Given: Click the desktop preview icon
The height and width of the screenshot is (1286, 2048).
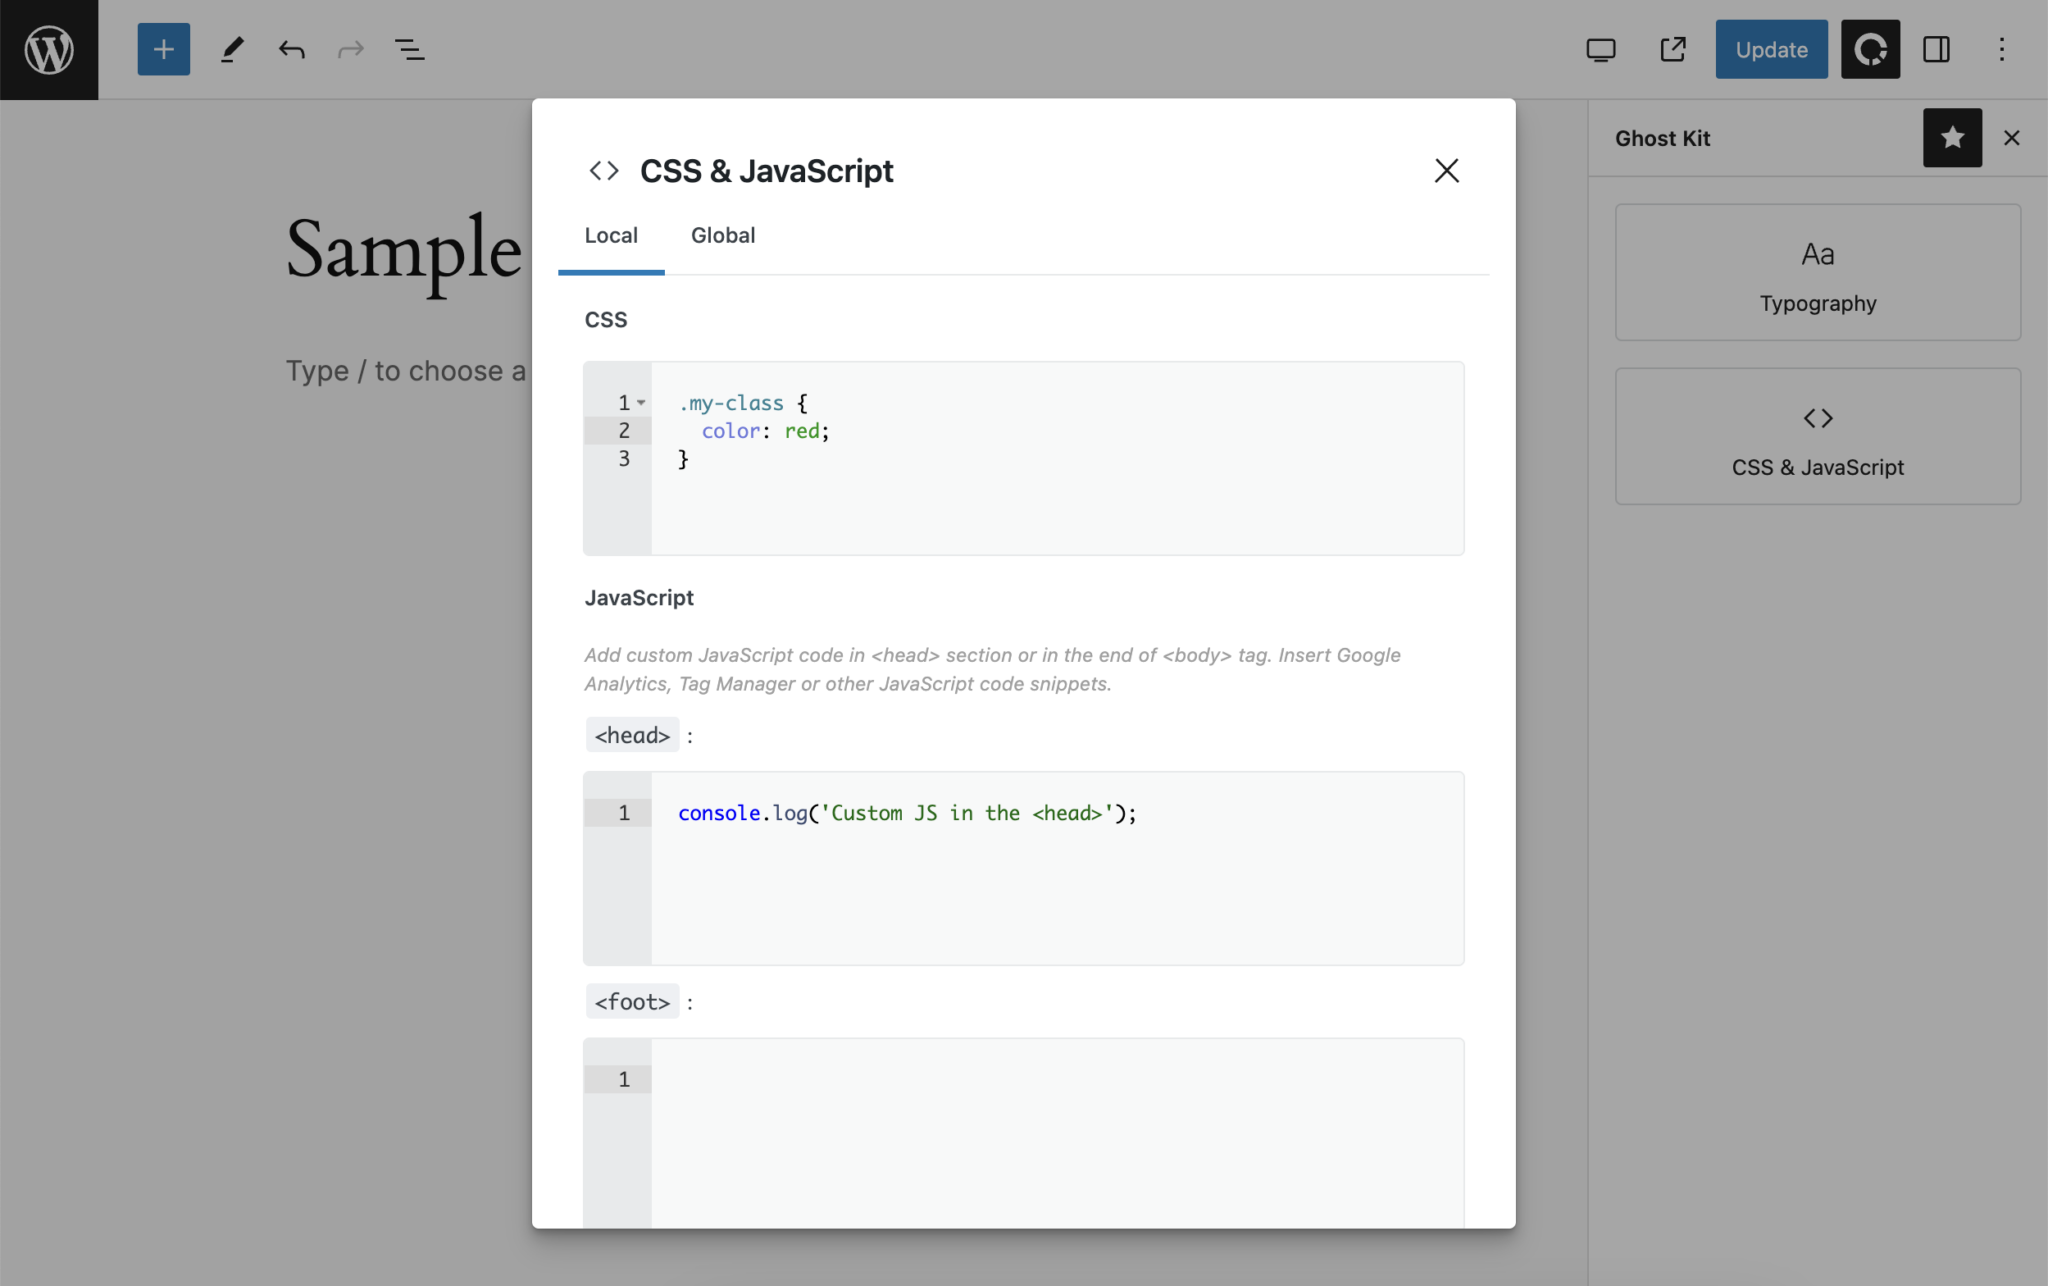Looking at the screenshot, I should [1601, 49].
